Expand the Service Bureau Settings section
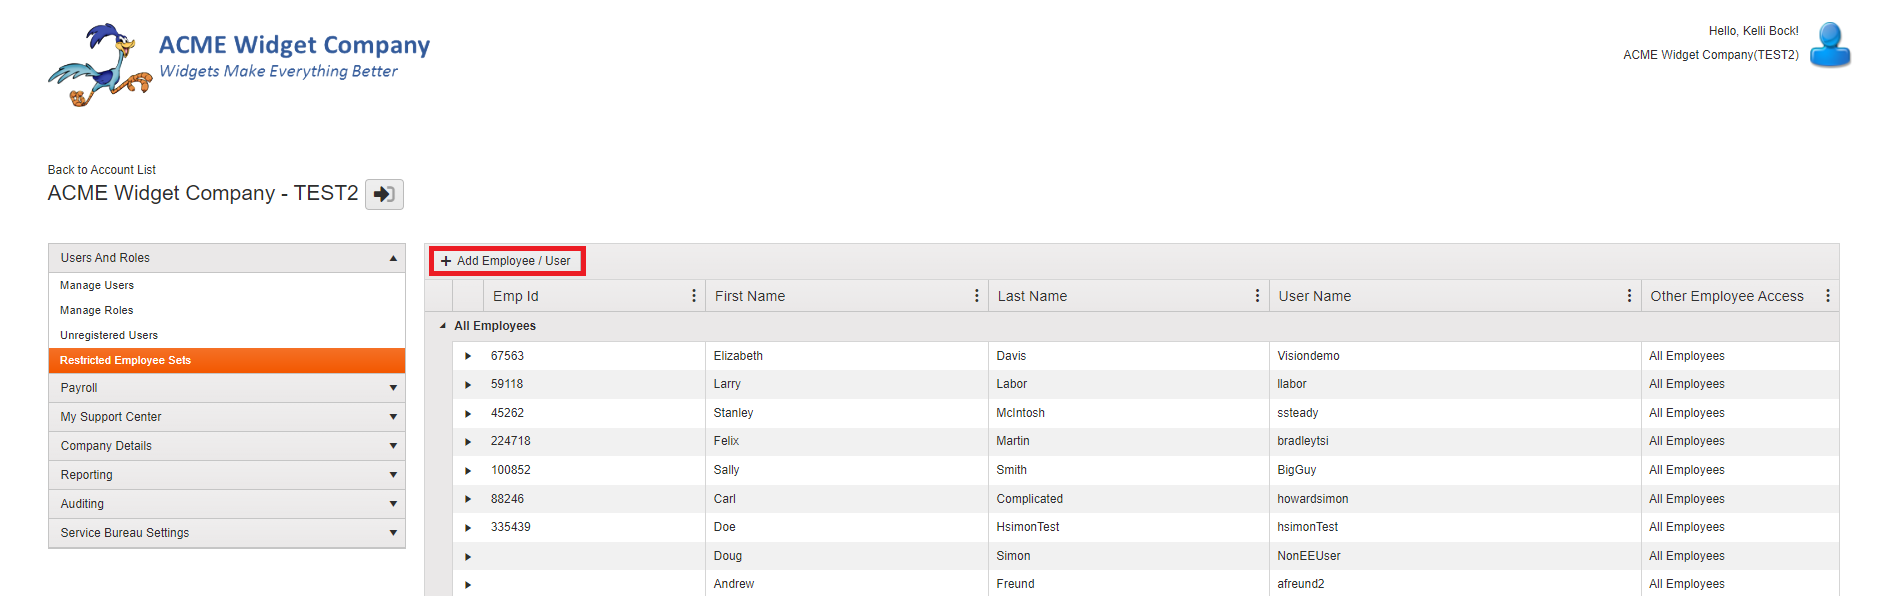The width and height of the screenshot is (1899, 596). tap(227, 533)
